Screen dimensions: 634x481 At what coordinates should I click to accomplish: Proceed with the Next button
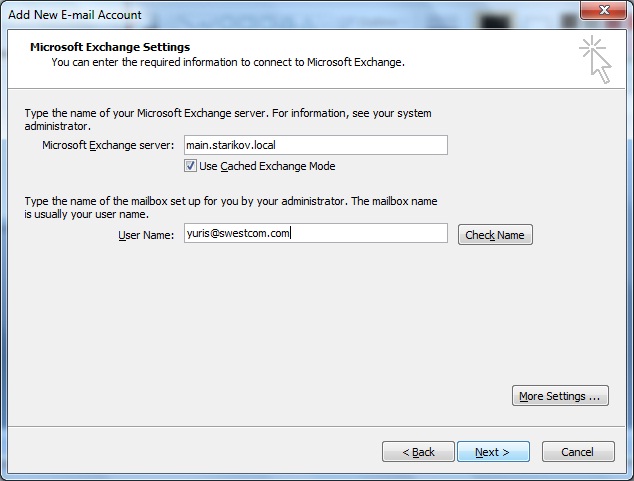tap(493, 452)
